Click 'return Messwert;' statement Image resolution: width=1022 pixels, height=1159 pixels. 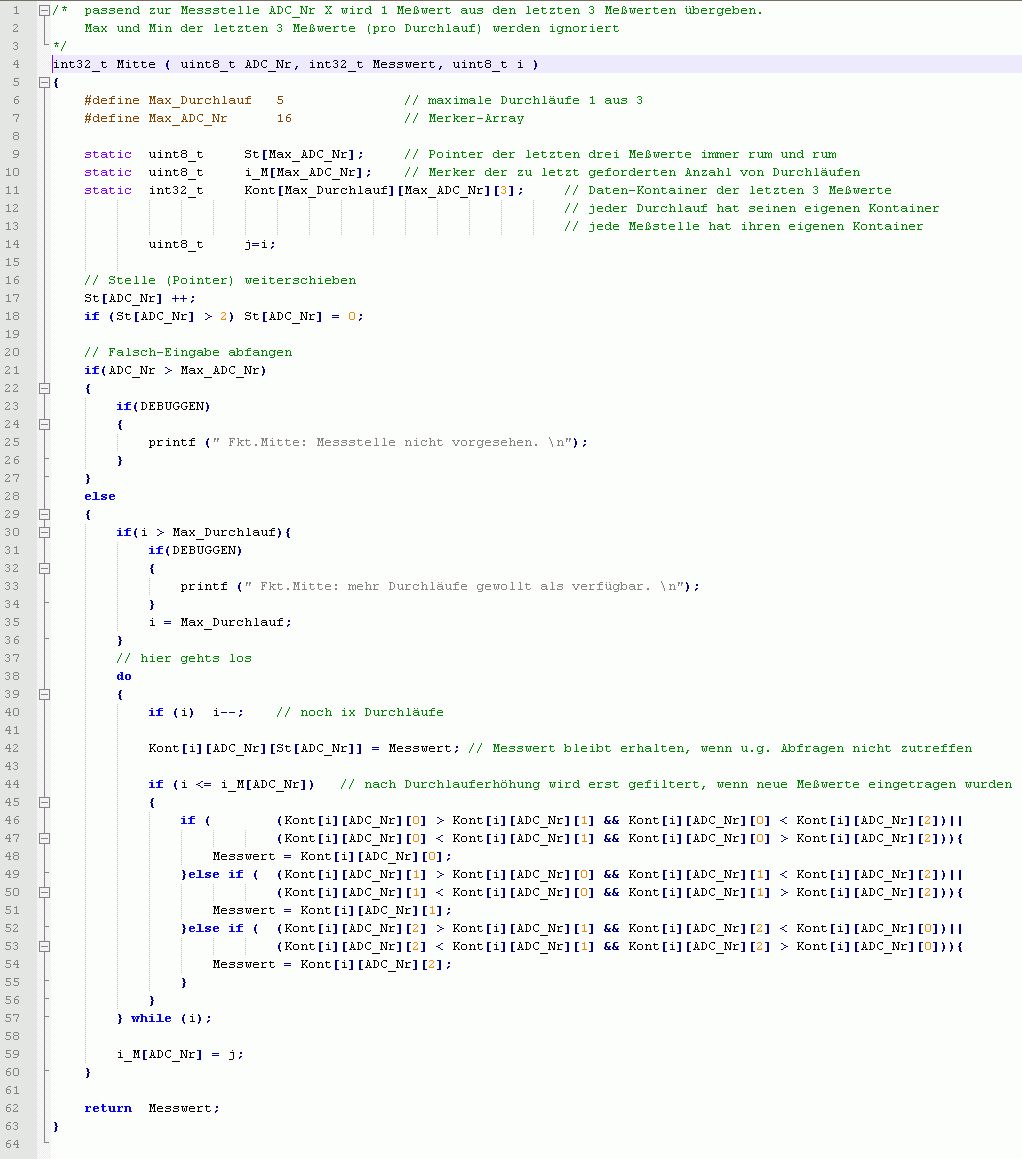coord(151,1108)
